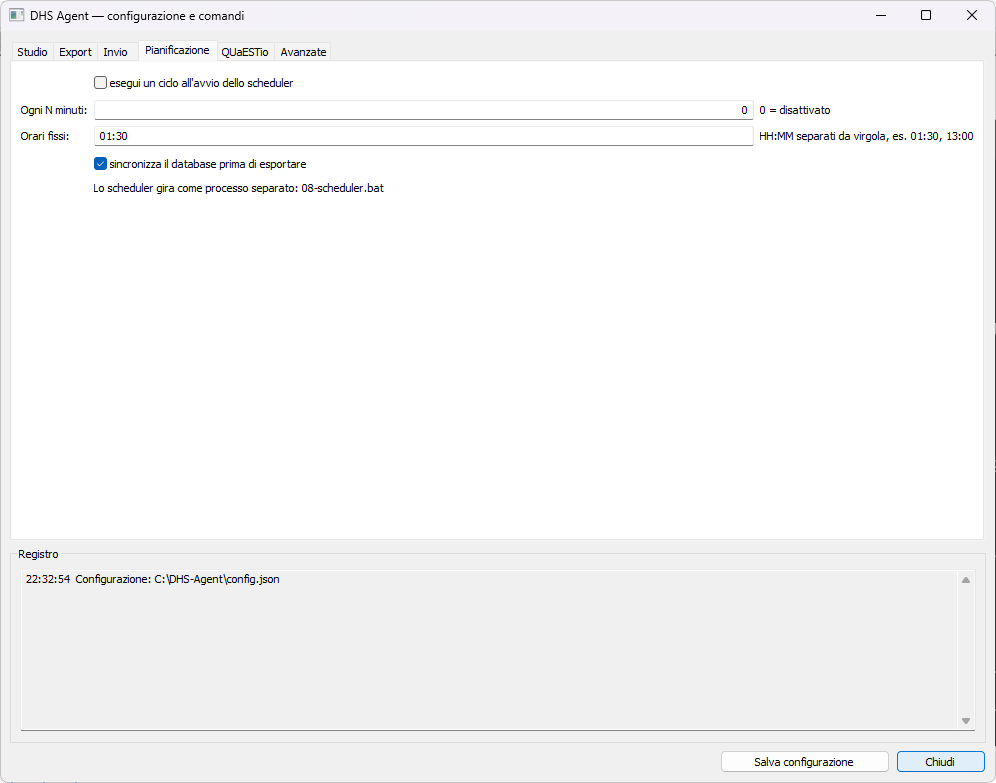Minimize the DHS Agent window
This screenshot has height=783, width=996.
[880, 15]
